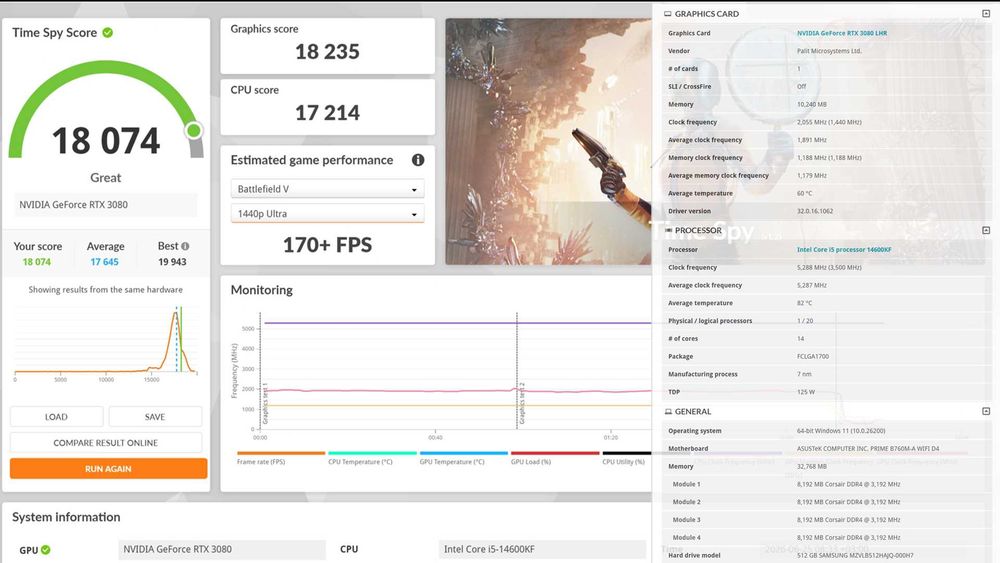The height and width of the screenshot is (563, 1000).
Task: Click the NVIDIA GeForce RTX 3080 field under score
Action: point(106,205)
